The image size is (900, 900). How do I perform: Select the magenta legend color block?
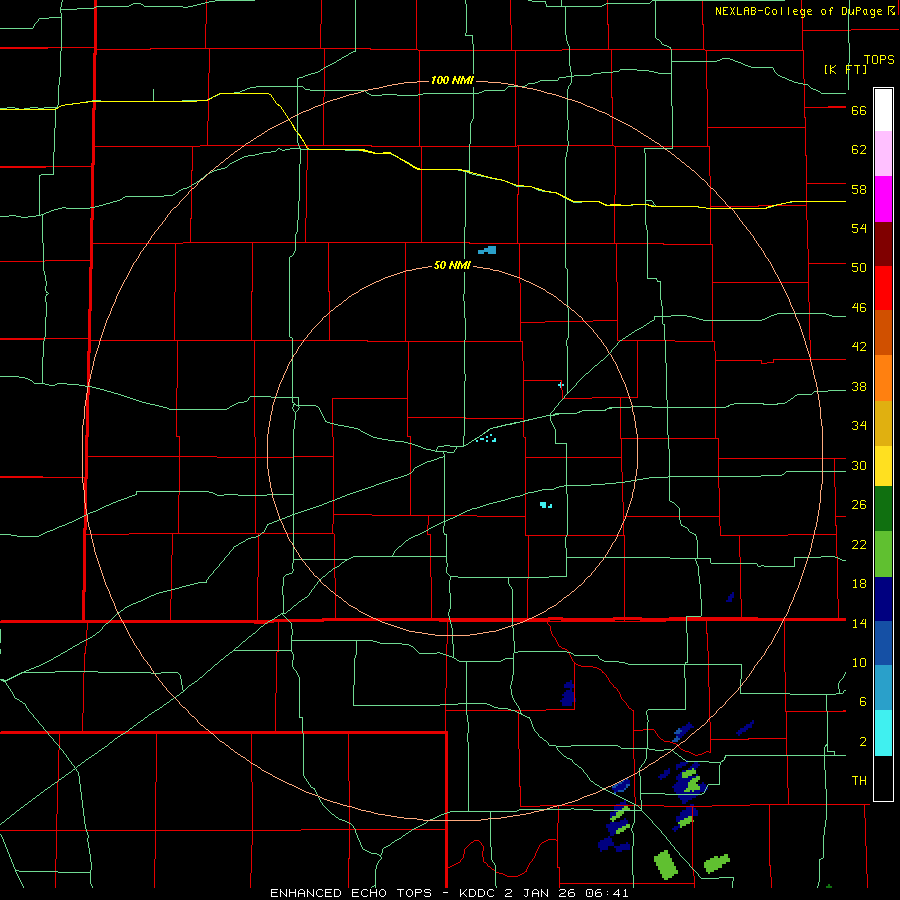point(883,199)
